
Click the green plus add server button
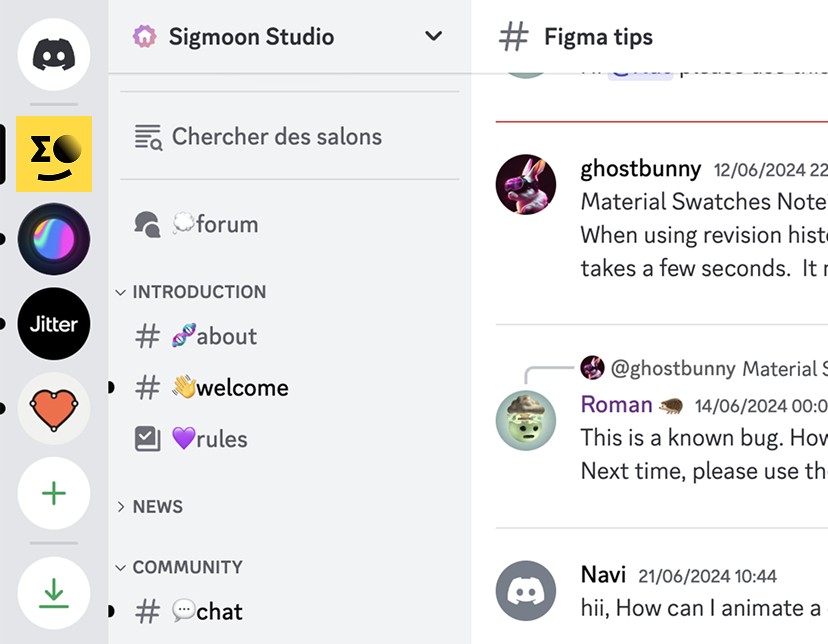54,494
